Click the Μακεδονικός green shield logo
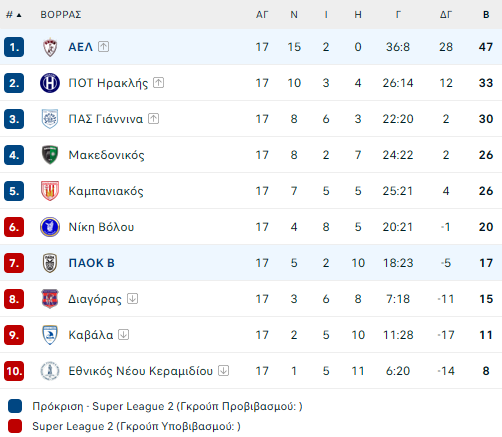Image resolution: width=502 pixels, height=437 pixels. [50, 155]
